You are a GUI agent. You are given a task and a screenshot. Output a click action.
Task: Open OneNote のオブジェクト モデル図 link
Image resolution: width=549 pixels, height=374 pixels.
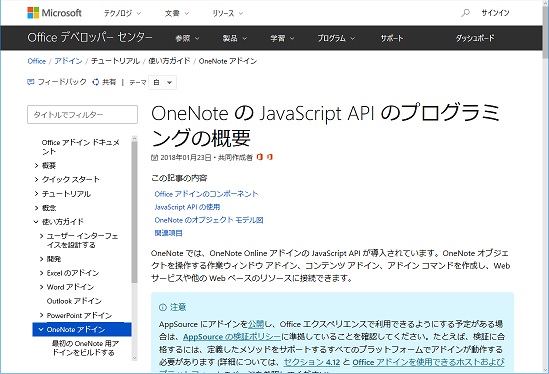(209, 220)
